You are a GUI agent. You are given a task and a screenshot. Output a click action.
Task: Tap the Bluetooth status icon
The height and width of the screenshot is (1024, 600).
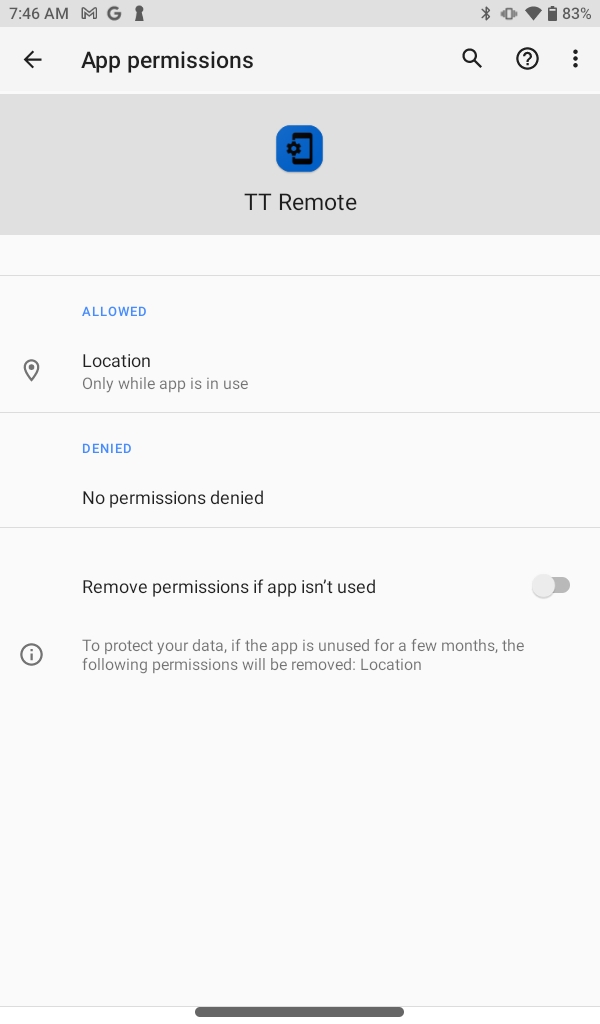tap(485, 13)
